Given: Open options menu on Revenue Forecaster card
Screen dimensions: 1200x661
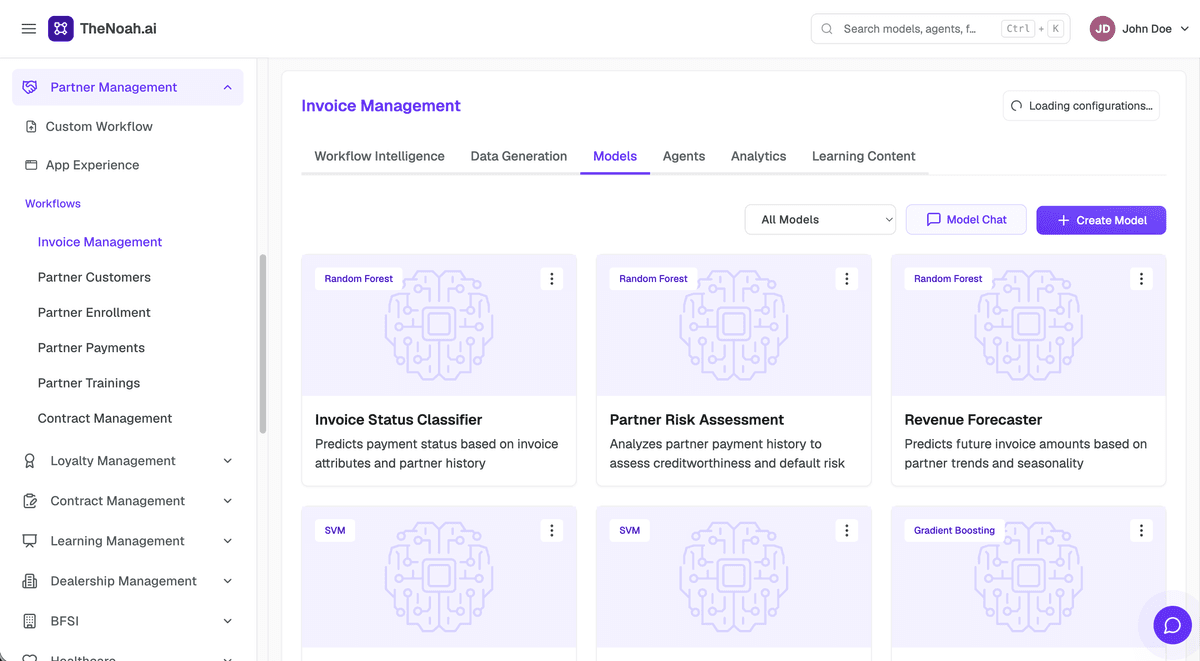Looking at the screenshot, I should click(1141, 279).
